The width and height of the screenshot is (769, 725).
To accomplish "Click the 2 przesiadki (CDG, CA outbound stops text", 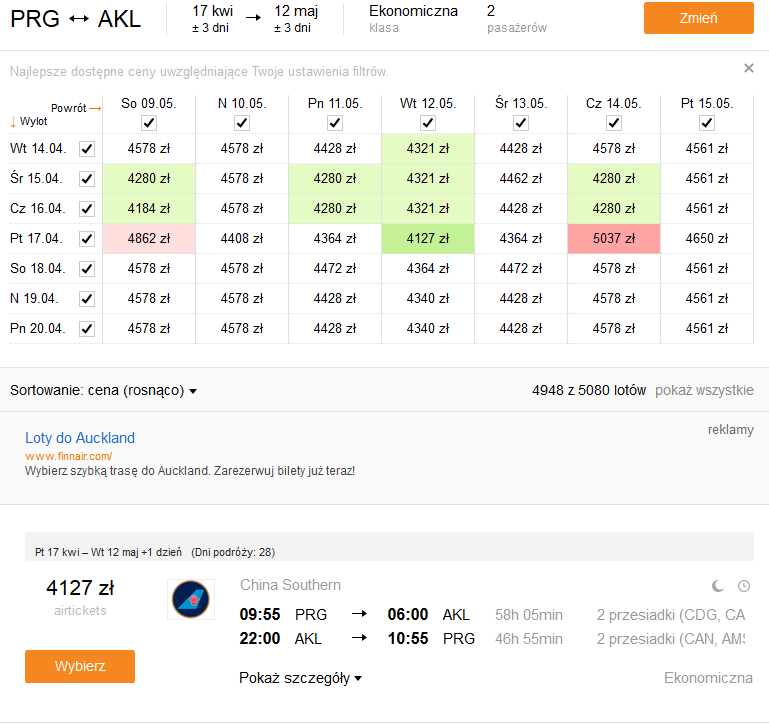I will coord(670,615).
